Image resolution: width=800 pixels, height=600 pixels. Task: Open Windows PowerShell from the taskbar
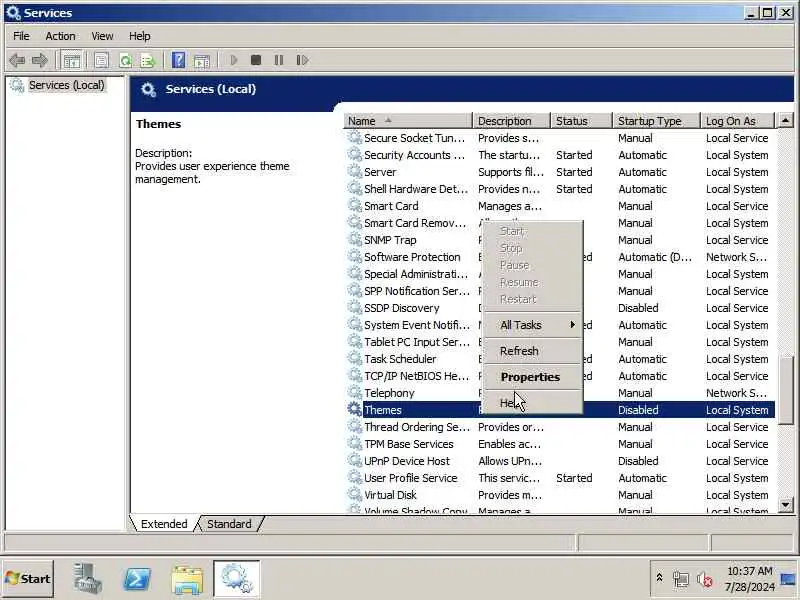click(137, 579)
